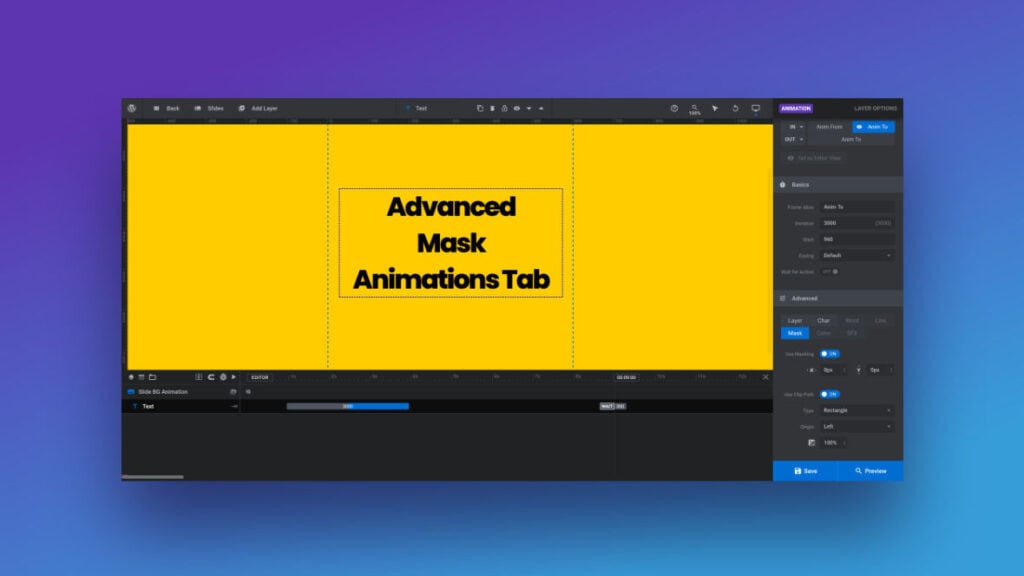The image size is (1024, 576).
Task: Turn off the Use Clip Path toggle
Action: click(x=828, y=393)
